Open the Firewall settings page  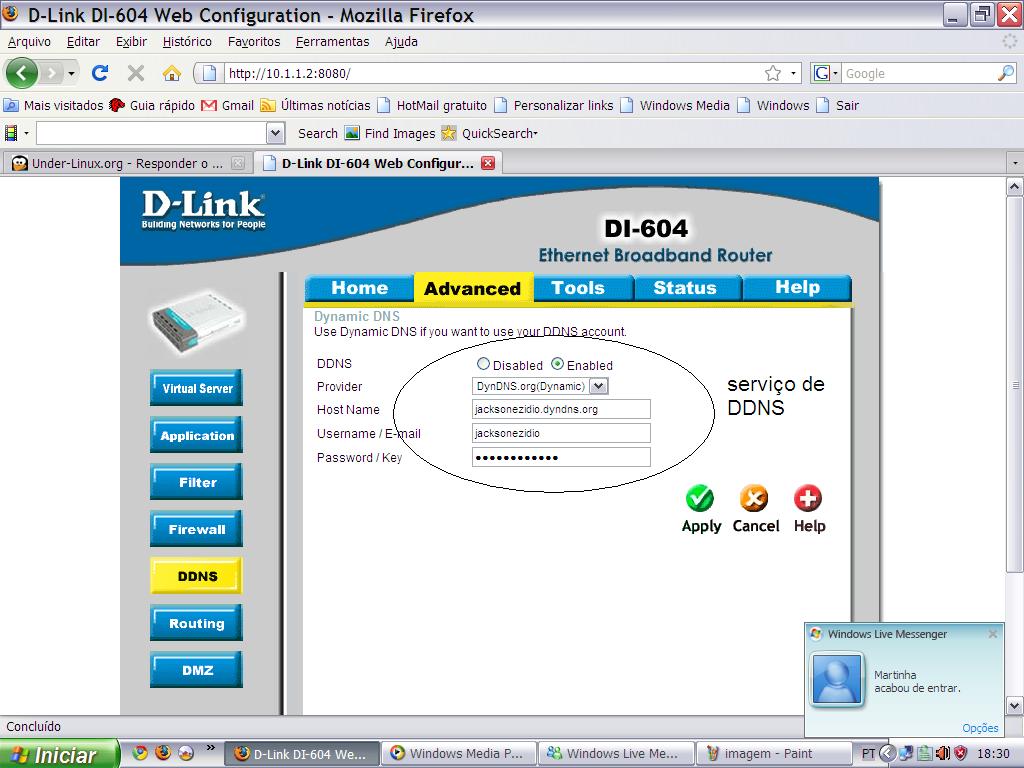(x=197, y=529)
